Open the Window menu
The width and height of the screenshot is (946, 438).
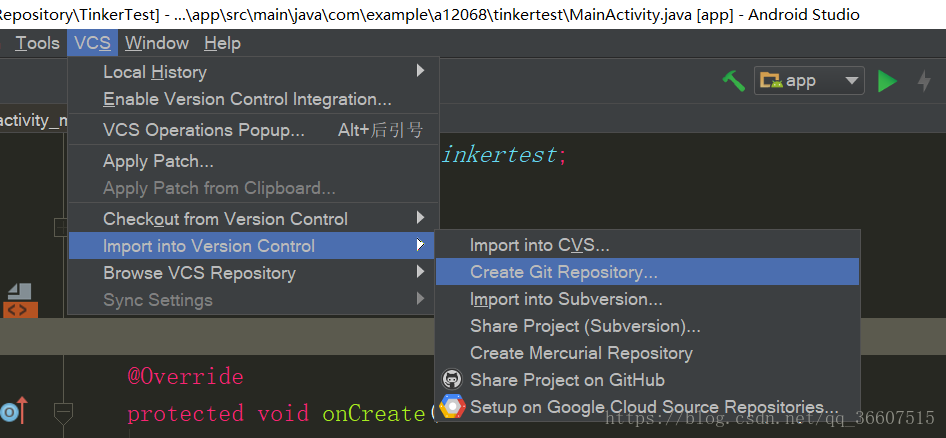point(157,43)
